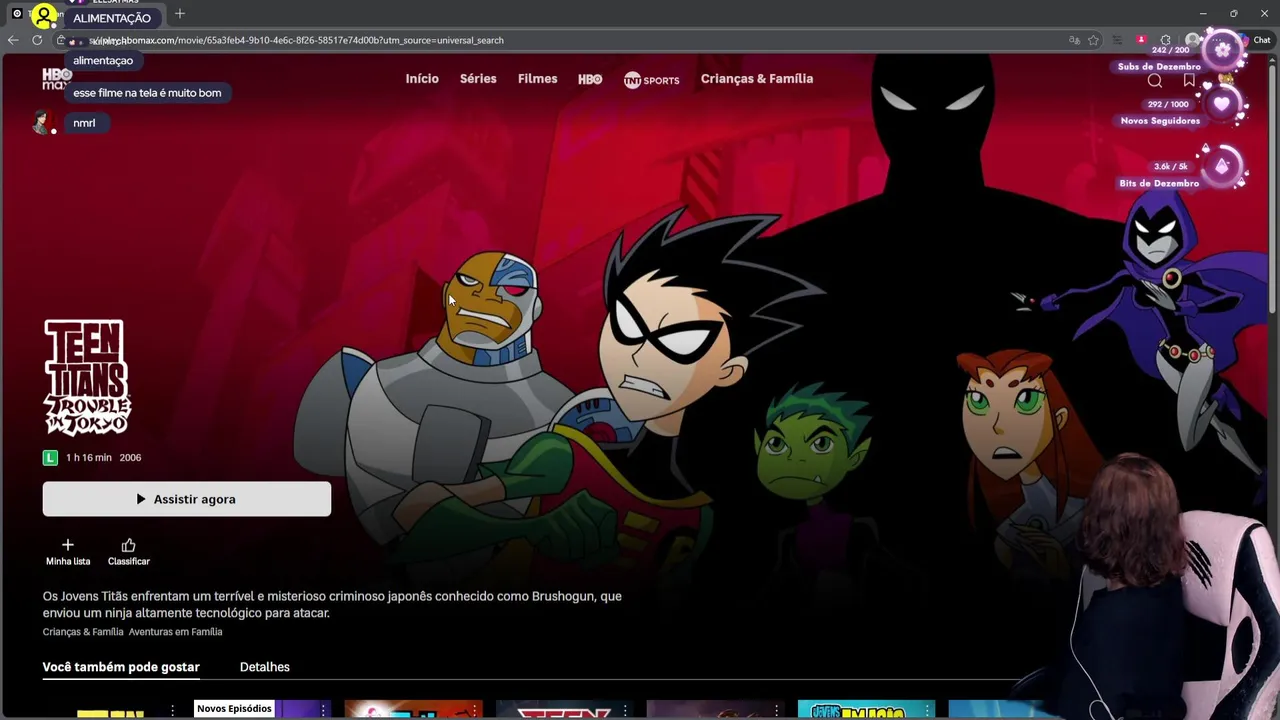
Task: Click the HBO Max logo
Action: 56,78
